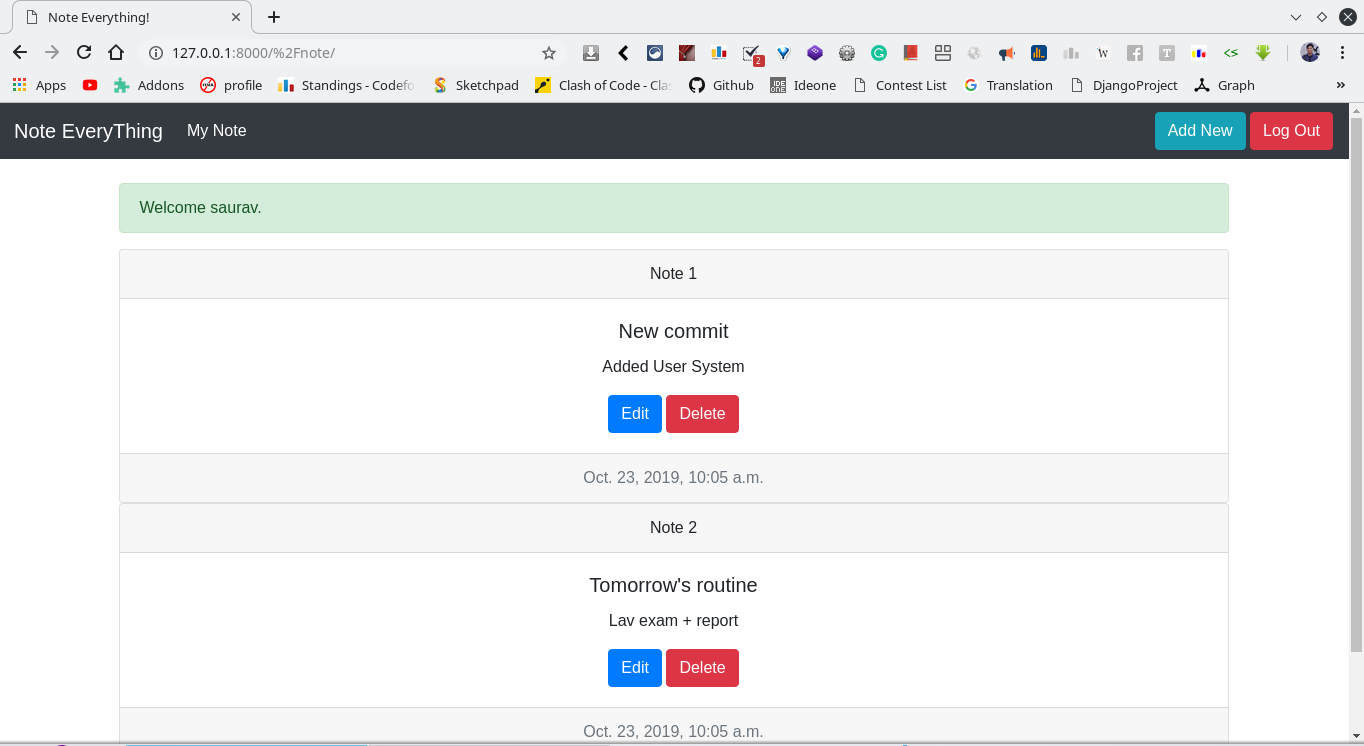Go to the browser home page icon

pos(116,53)
